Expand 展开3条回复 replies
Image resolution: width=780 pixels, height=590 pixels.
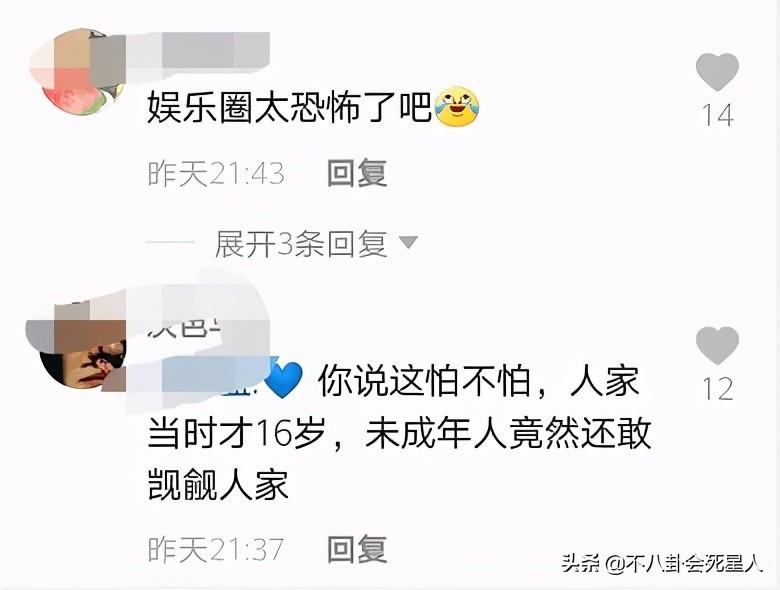pyautogui.click(x=300, y=244)
